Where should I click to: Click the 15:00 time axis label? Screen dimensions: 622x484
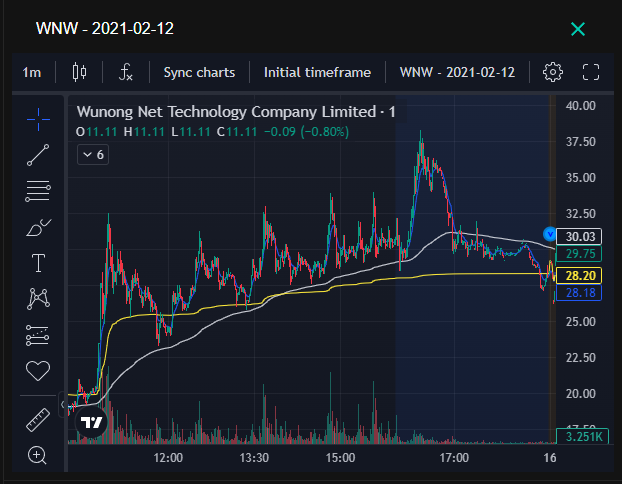340,458
